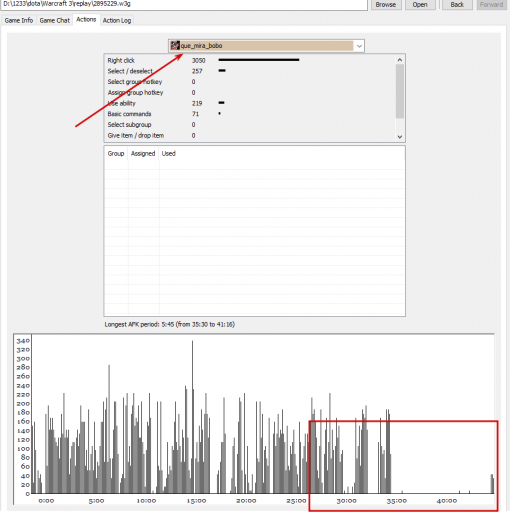Screen dimensions: 510x512
Task: Click the 15:00 mark on the timeline axis
Action: coord(196,501)
